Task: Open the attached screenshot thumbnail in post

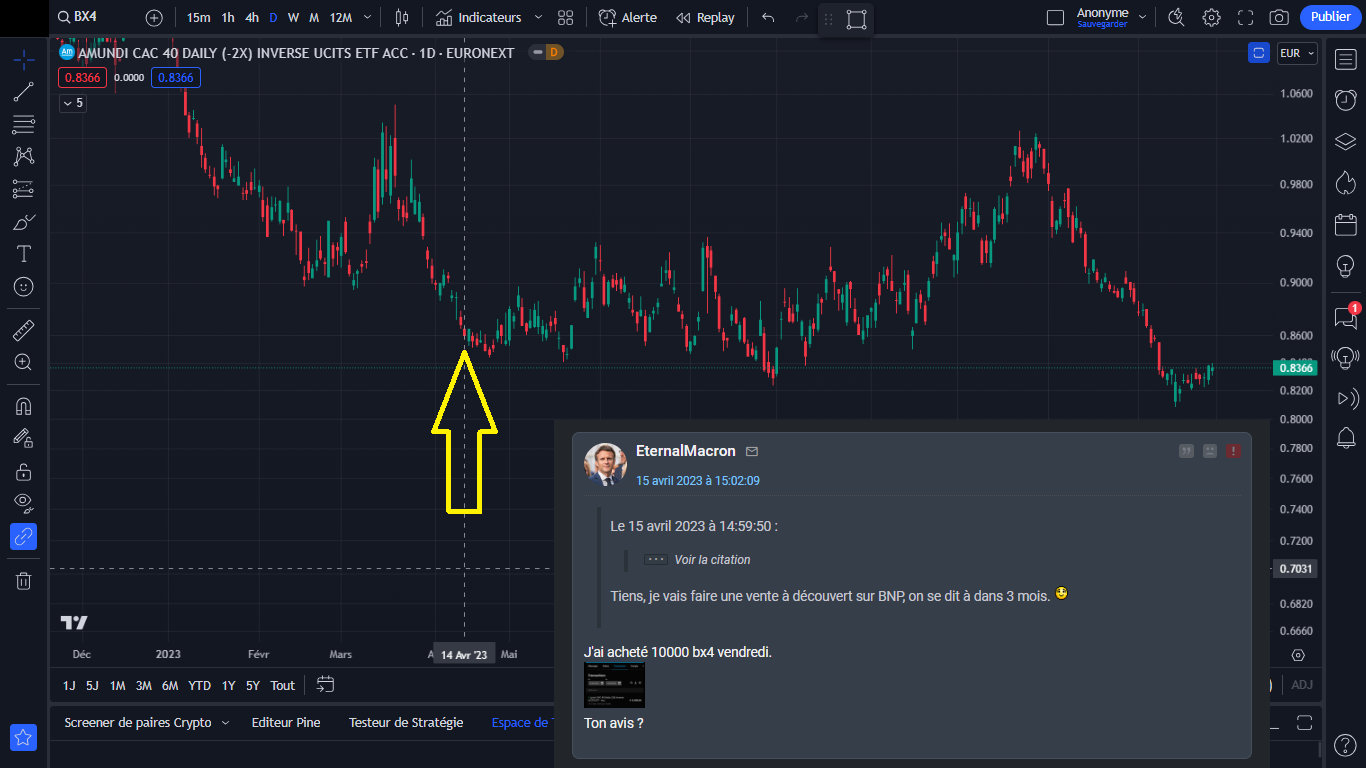Action: click(x=614, y=685)
